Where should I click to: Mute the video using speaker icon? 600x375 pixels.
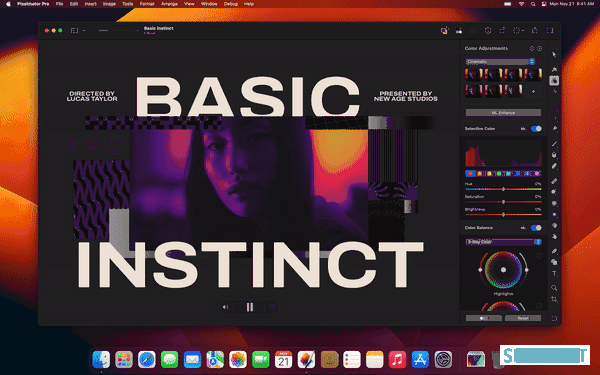click(225, 307)
